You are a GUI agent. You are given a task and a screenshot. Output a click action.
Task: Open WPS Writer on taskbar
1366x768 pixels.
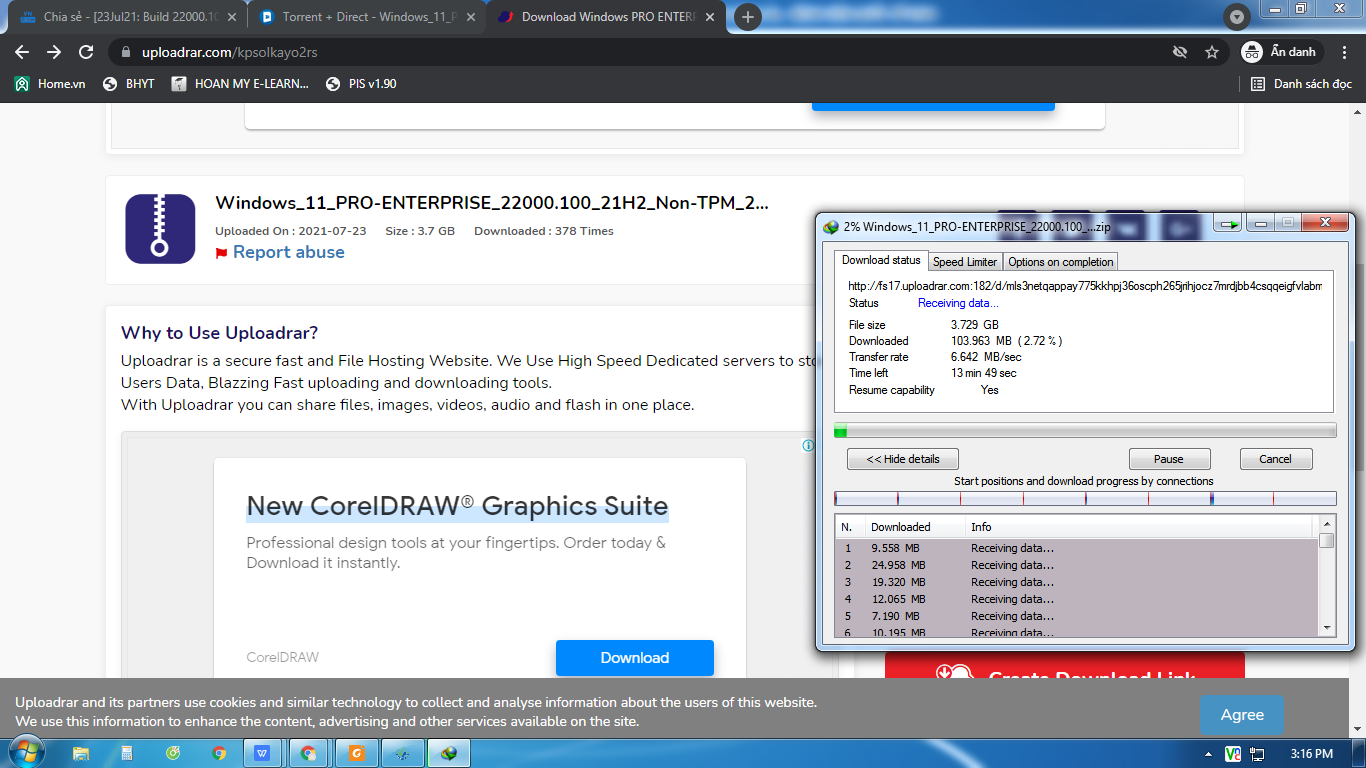(262, 753)
